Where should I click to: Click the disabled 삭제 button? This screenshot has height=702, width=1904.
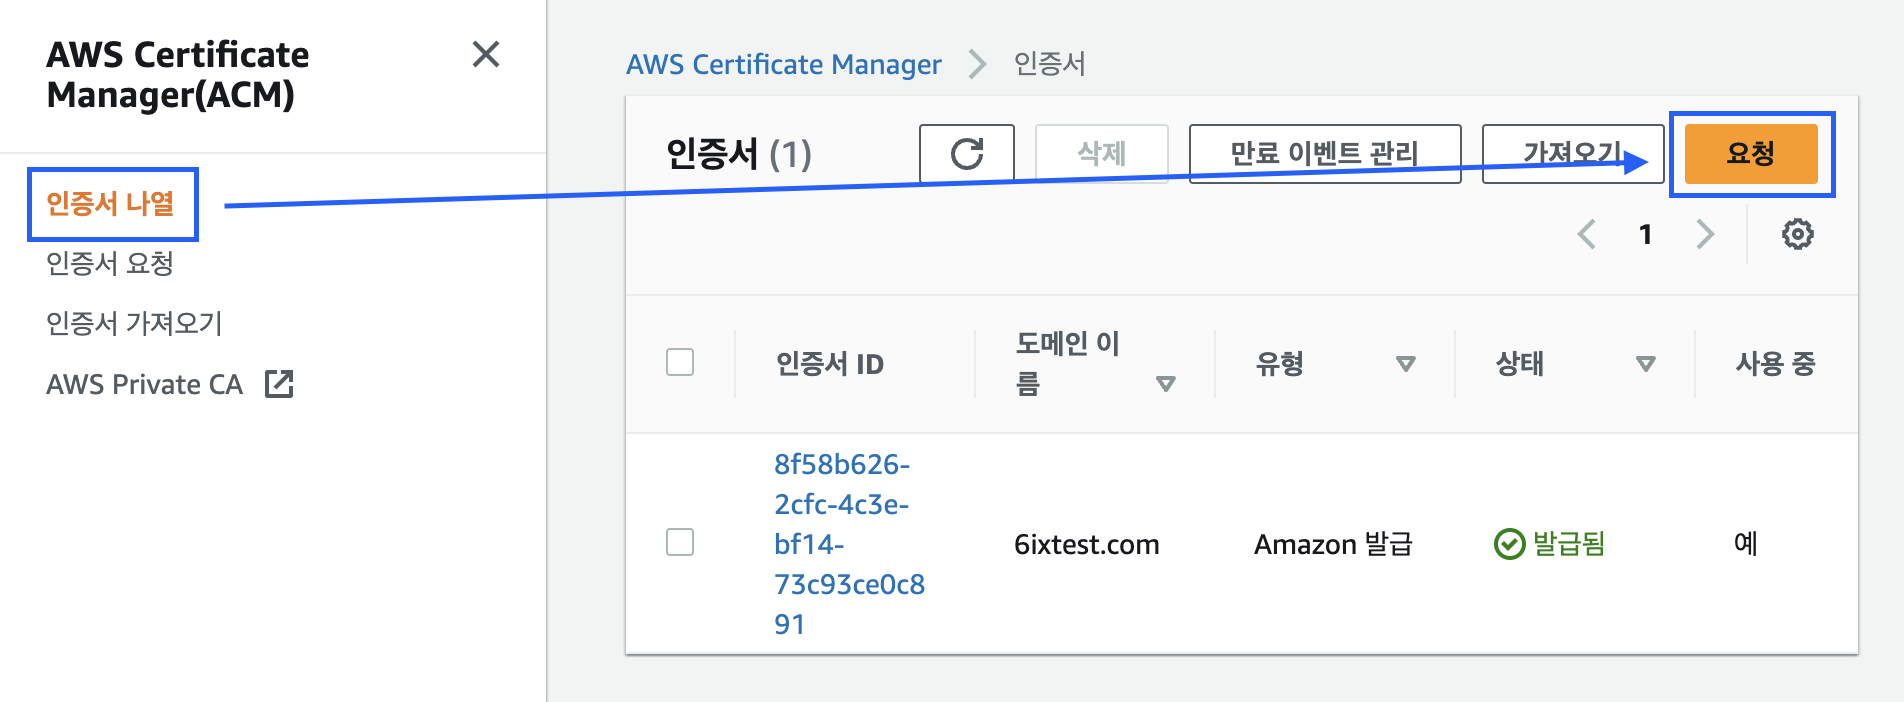tap(1102, 153)
